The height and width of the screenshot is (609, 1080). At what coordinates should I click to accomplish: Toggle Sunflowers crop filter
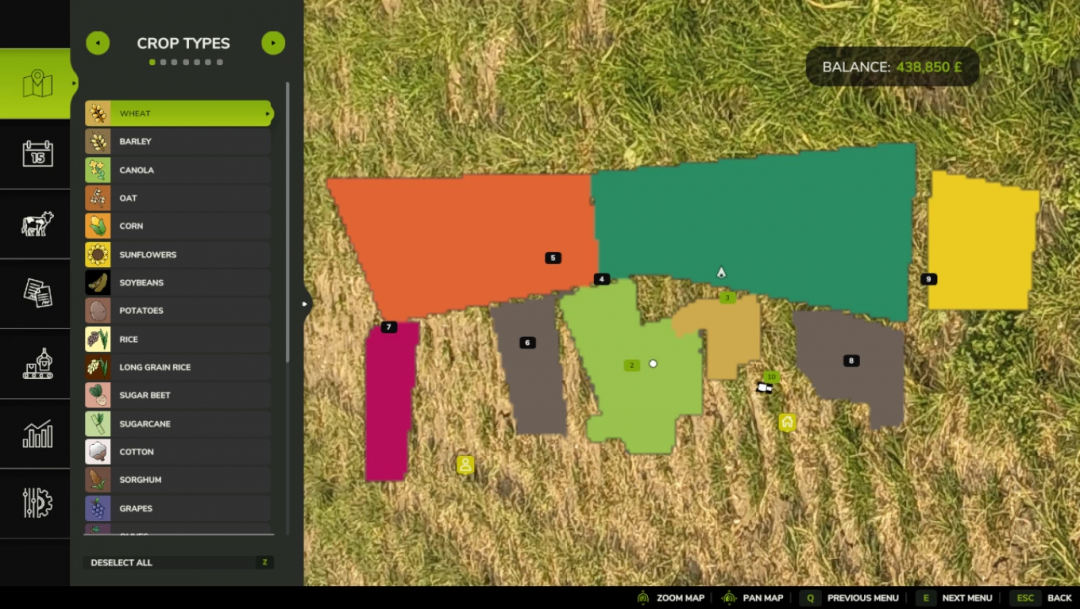178,254
